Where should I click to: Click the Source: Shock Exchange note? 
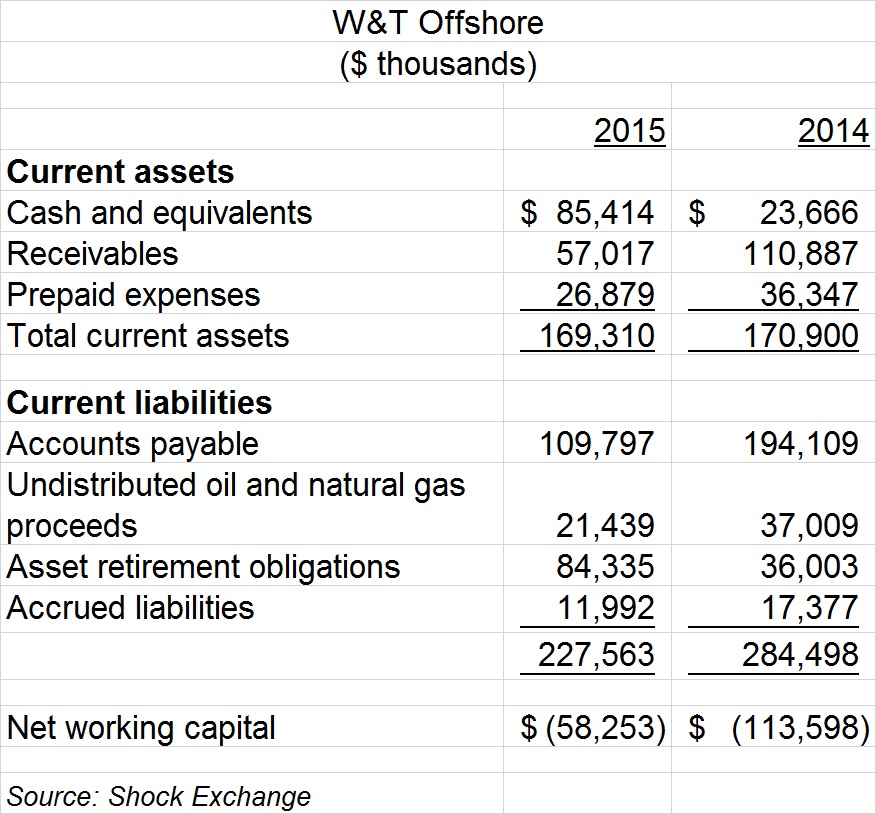click(x=159, y=796)
